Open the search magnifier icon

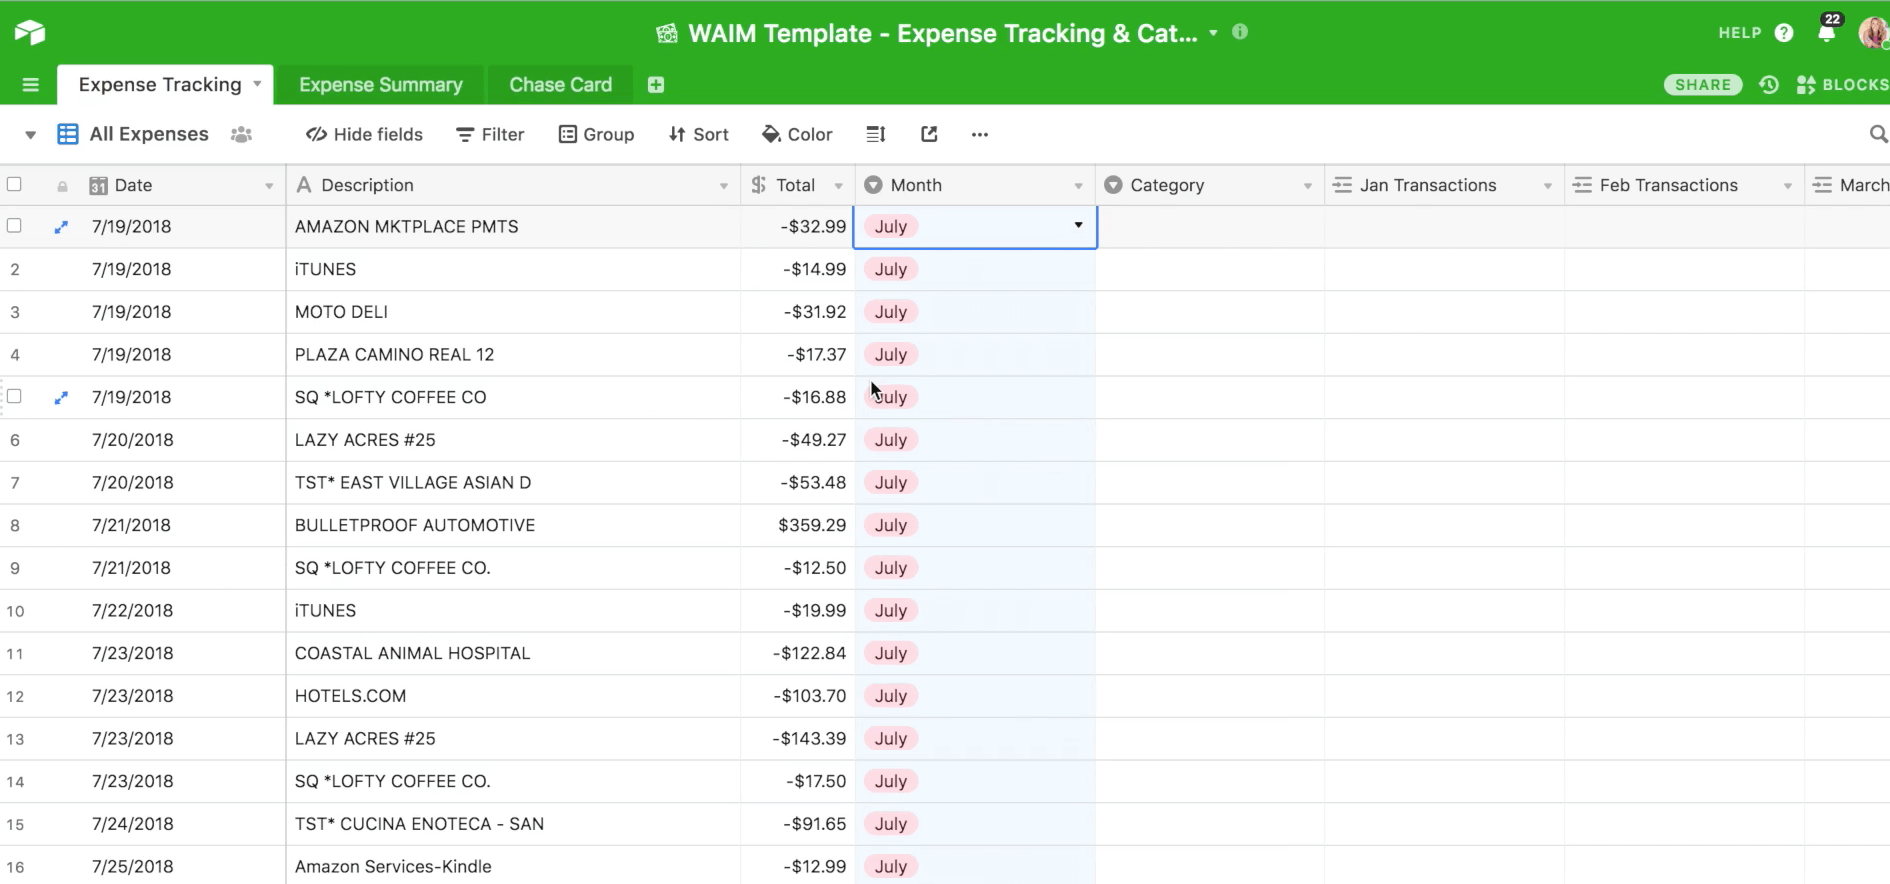click(1878, 134)
